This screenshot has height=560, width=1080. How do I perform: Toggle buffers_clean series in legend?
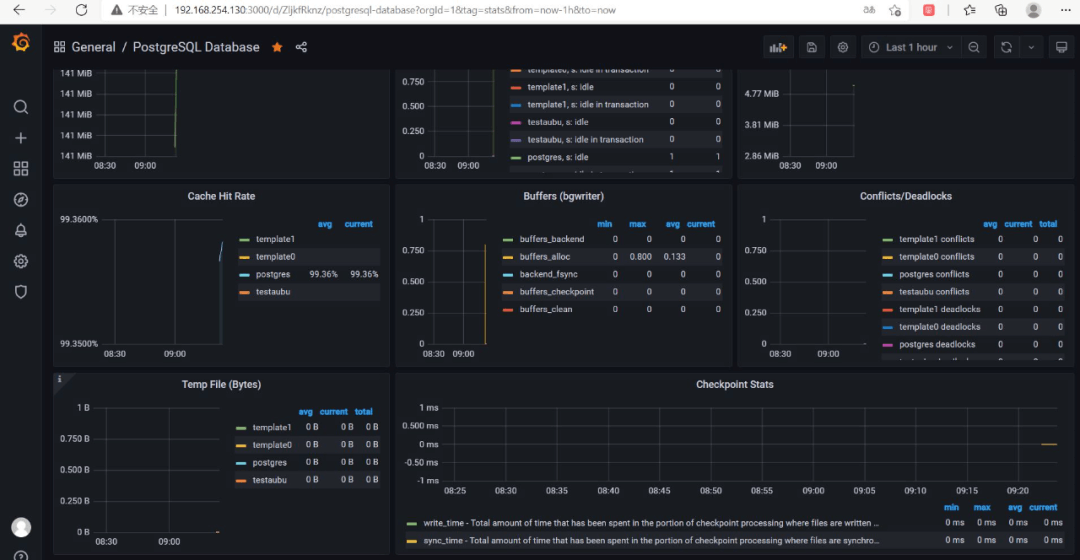click(546, 309)
